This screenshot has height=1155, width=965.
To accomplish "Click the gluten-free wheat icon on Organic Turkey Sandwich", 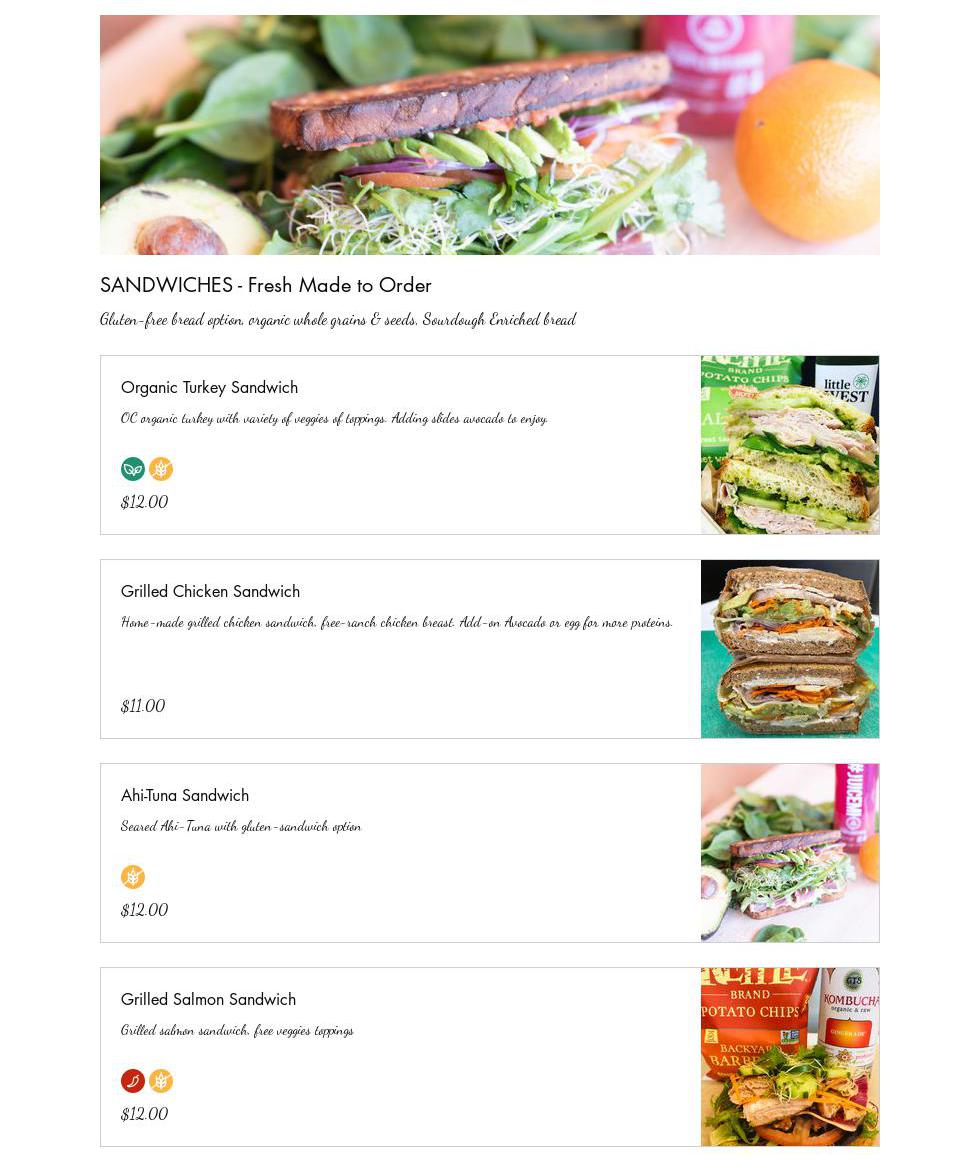I will (x=161, y=469).
